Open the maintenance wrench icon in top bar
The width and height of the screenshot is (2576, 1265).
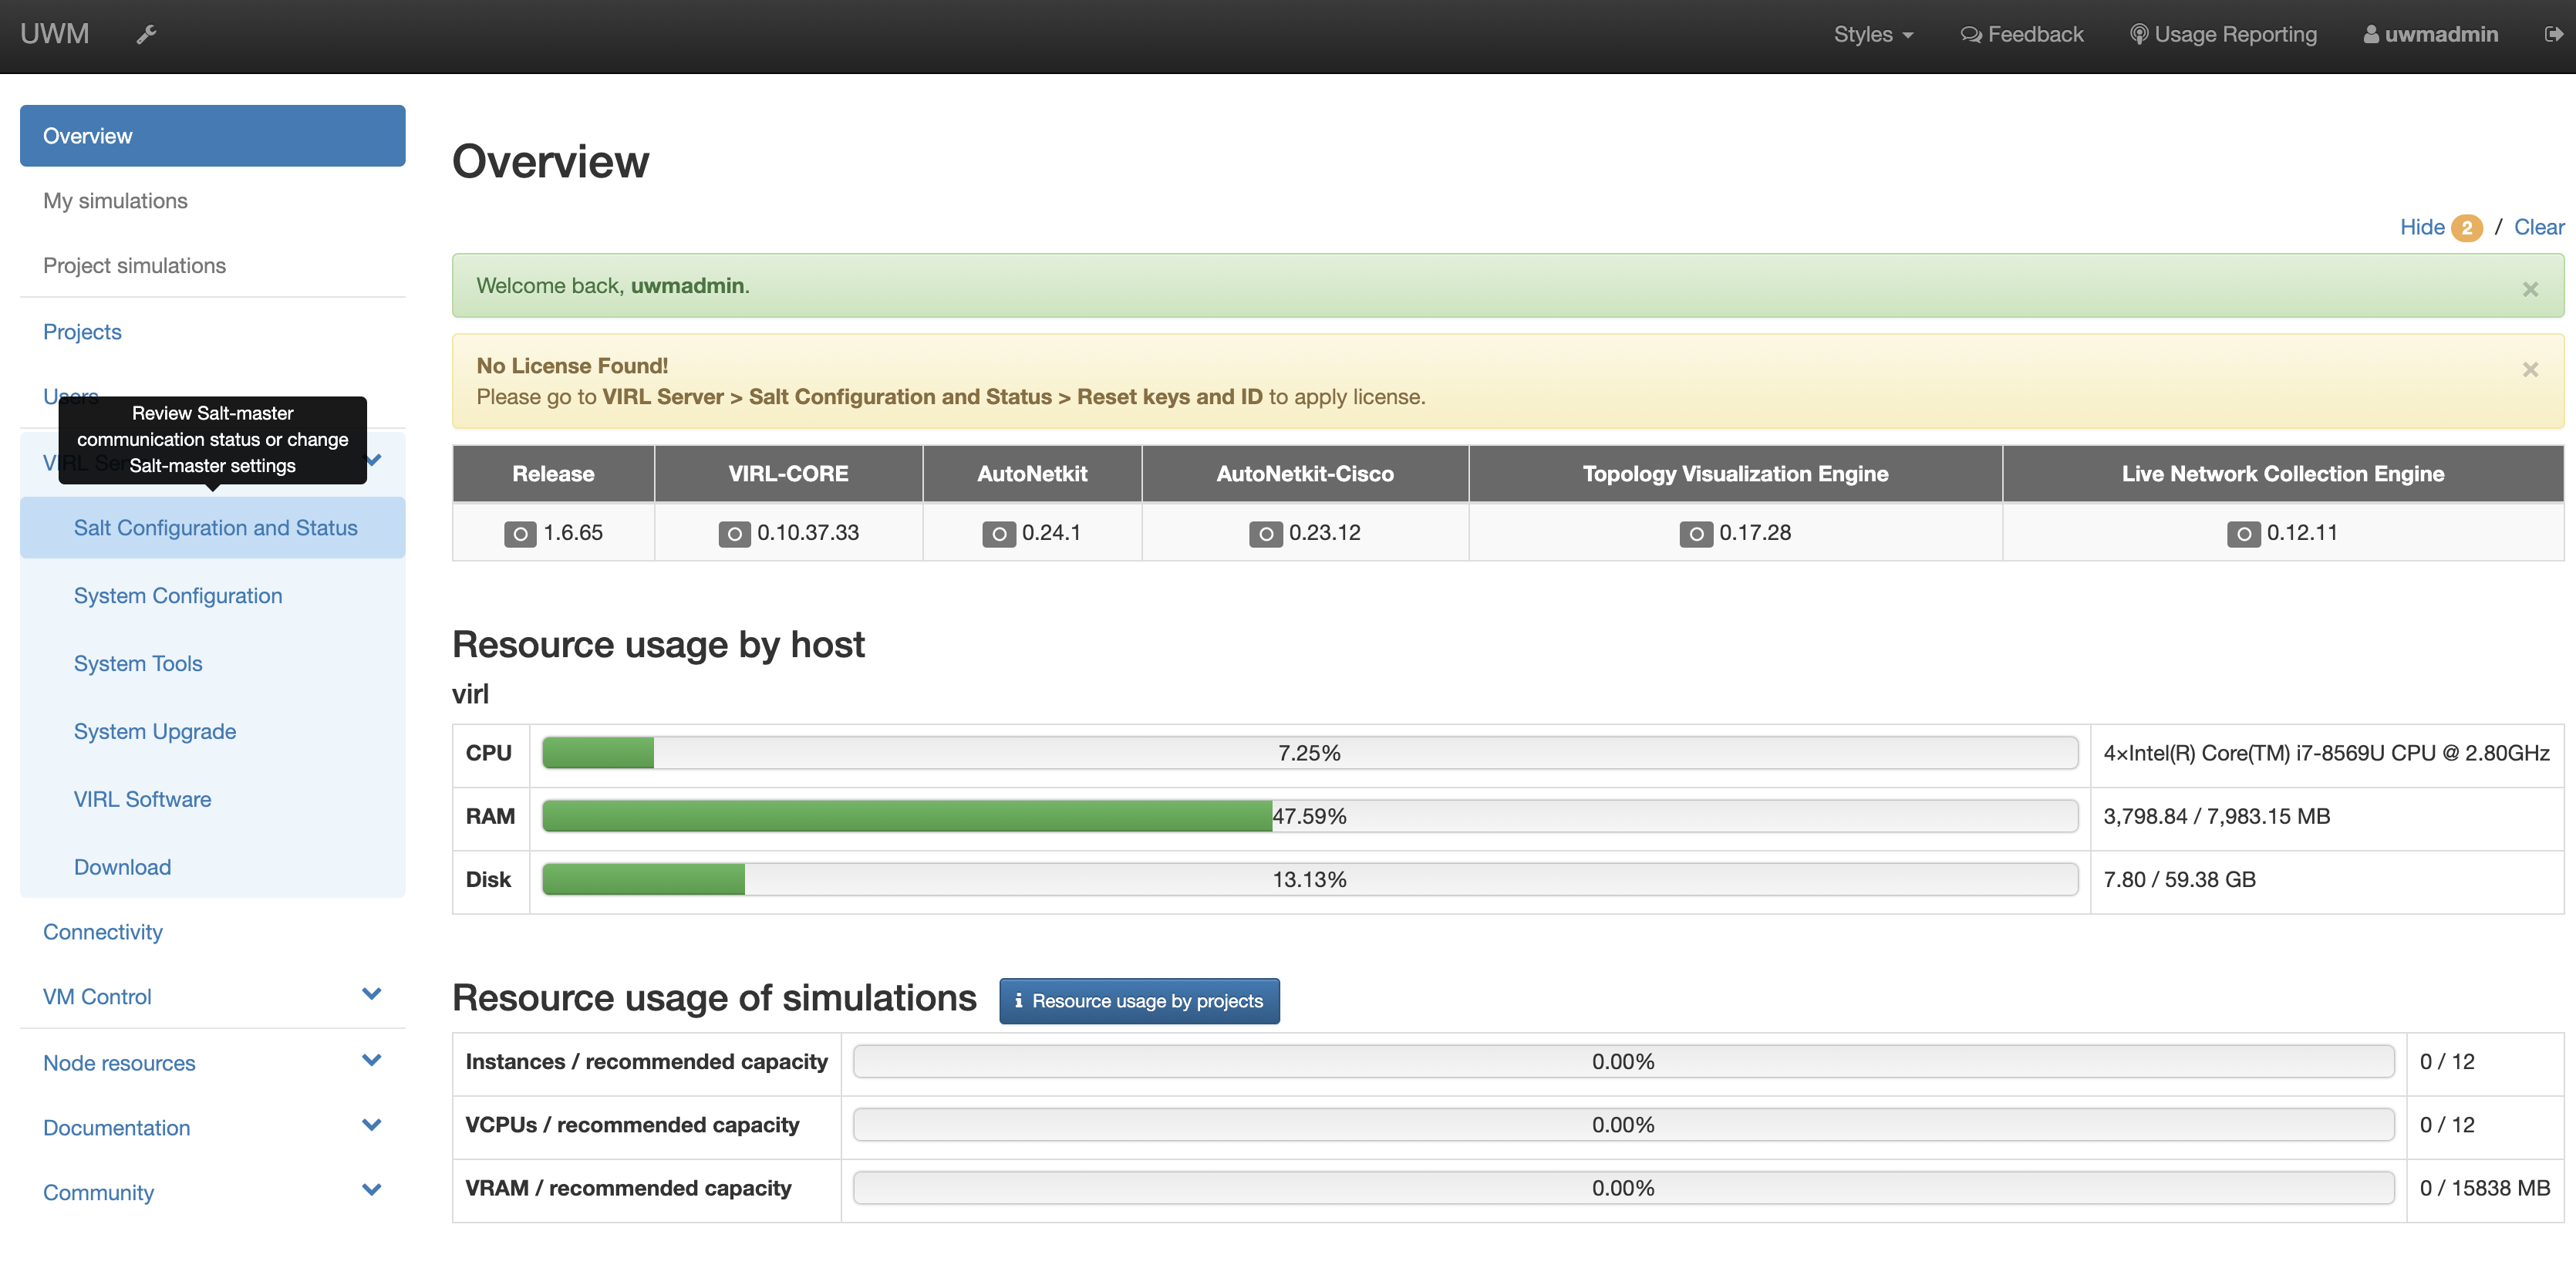[x=146, y=33]
